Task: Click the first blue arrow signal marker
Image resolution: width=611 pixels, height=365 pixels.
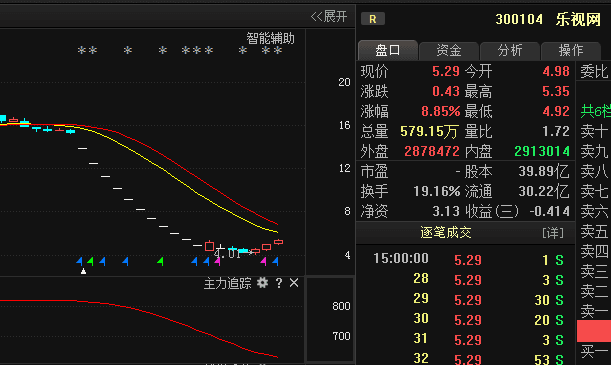Action: click(x=79, y=261)
